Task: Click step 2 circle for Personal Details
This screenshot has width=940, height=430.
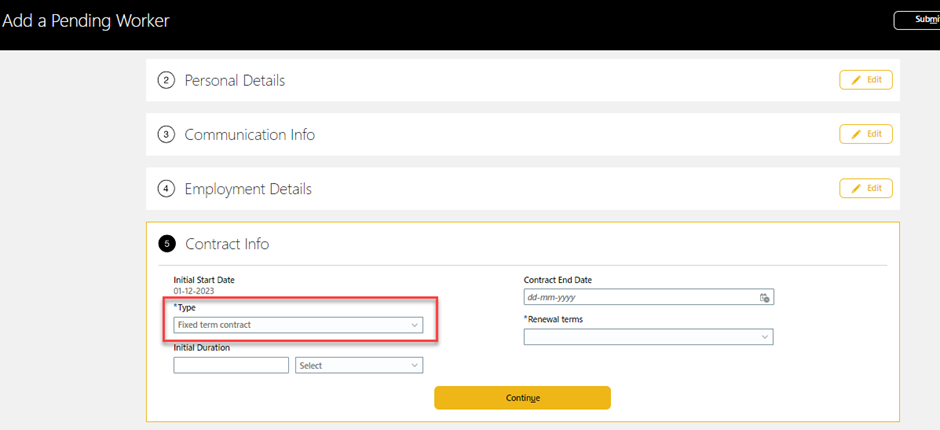Action: pos(165,80)
